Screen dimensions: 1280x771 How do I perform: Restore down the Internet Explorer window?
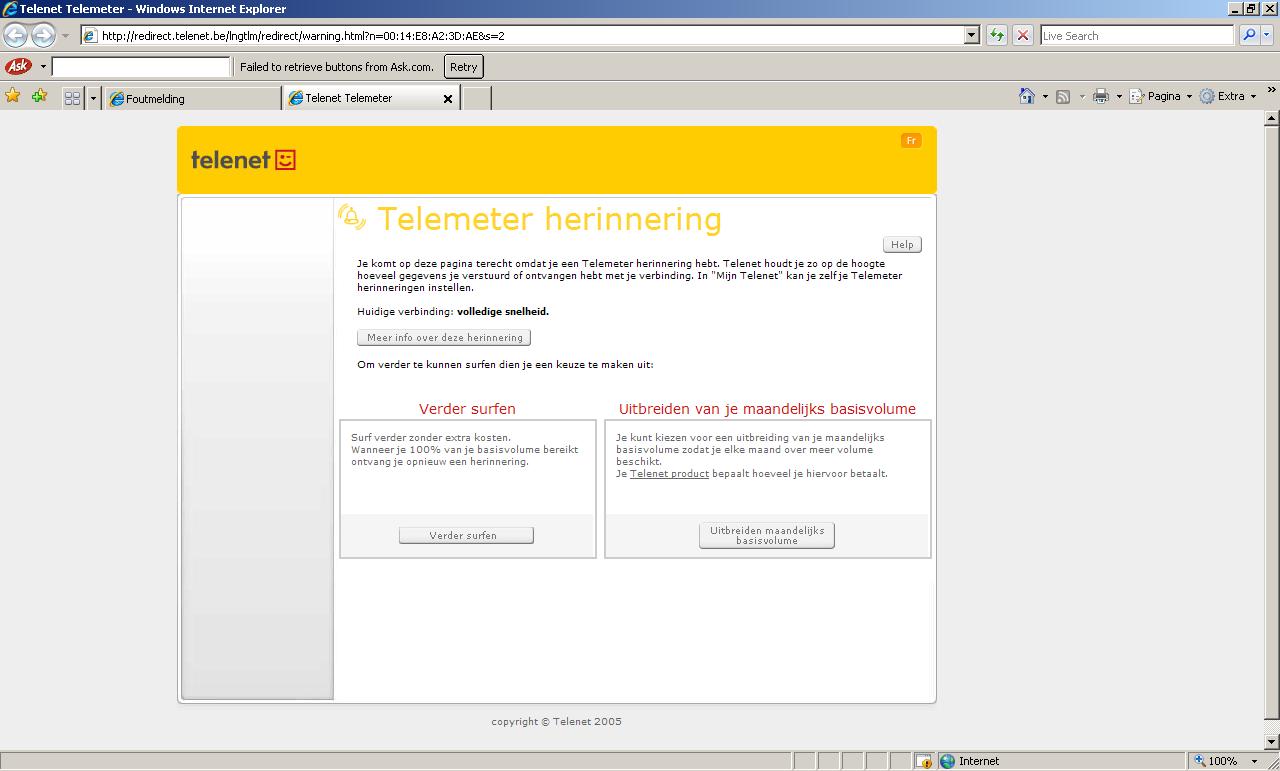point(1251,9)
